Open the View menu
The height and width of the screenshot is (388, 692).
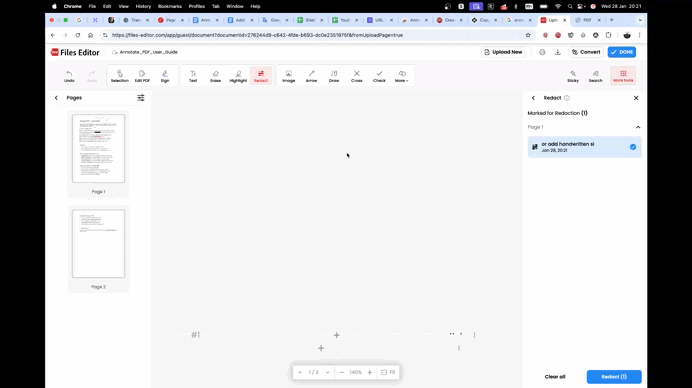(x=124, y=6)
